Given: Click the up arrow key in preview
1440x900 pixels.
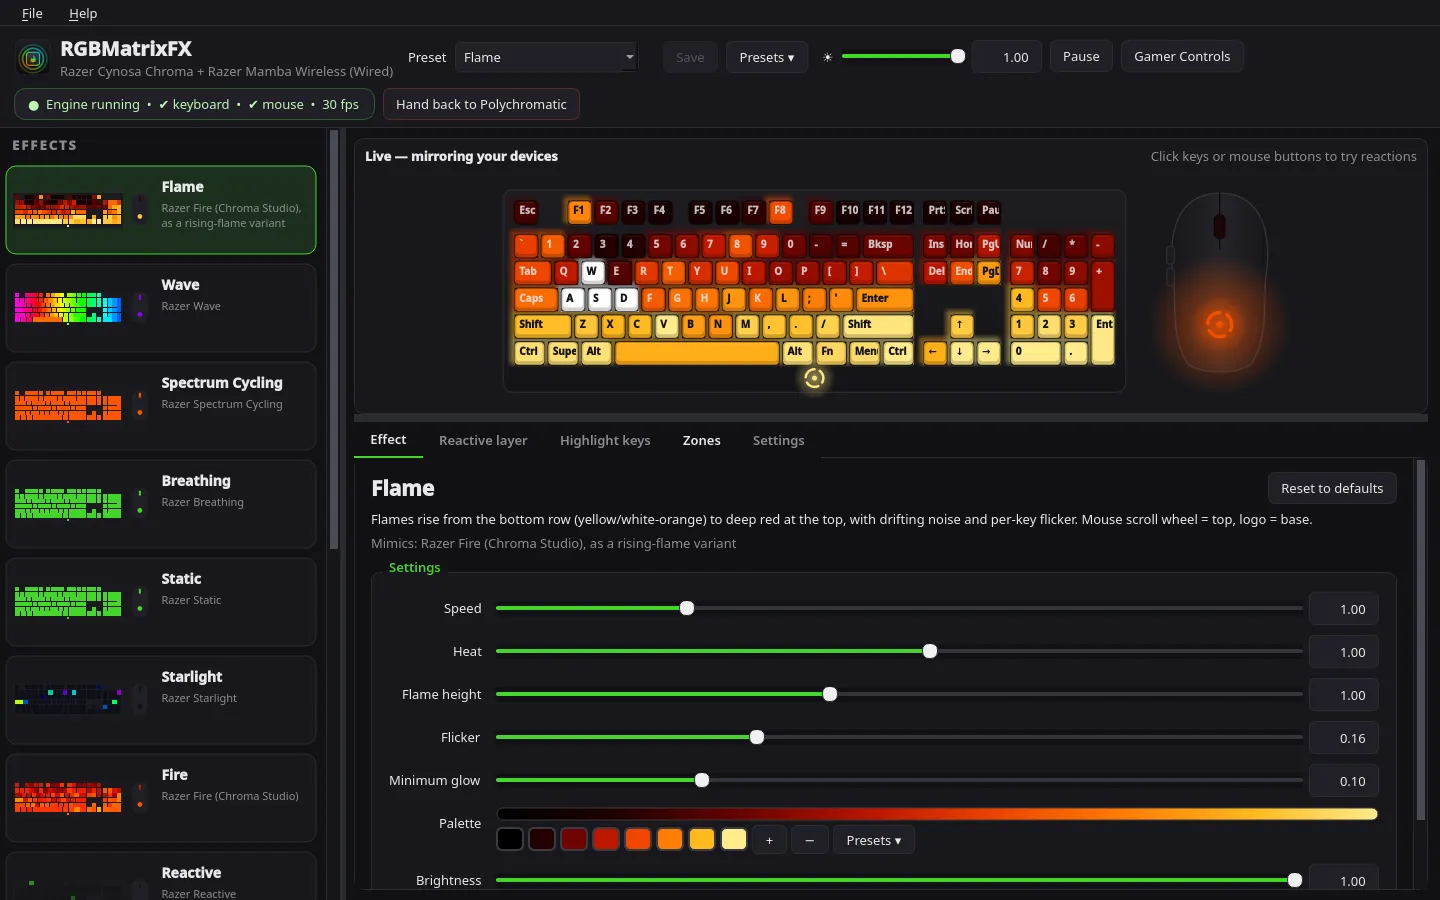Looking at the screenshot, I should (960, 325).
